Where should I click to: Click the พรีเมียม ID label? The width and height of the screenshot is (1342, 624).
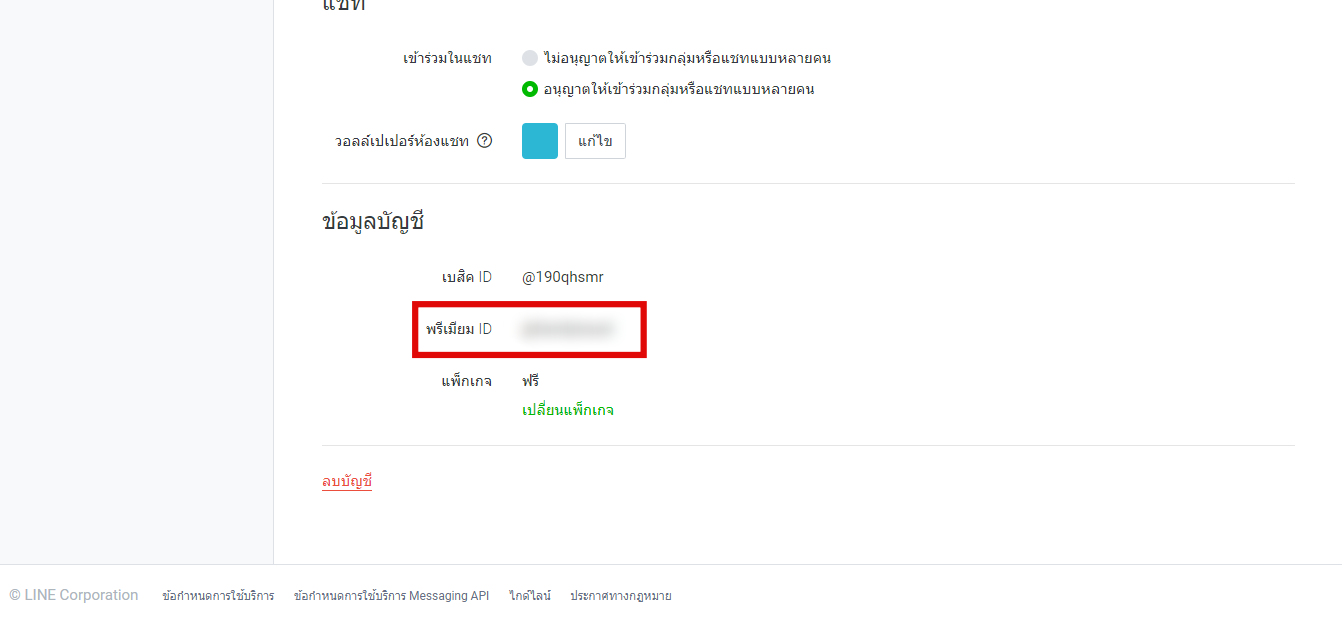click(x=459, y=328)
